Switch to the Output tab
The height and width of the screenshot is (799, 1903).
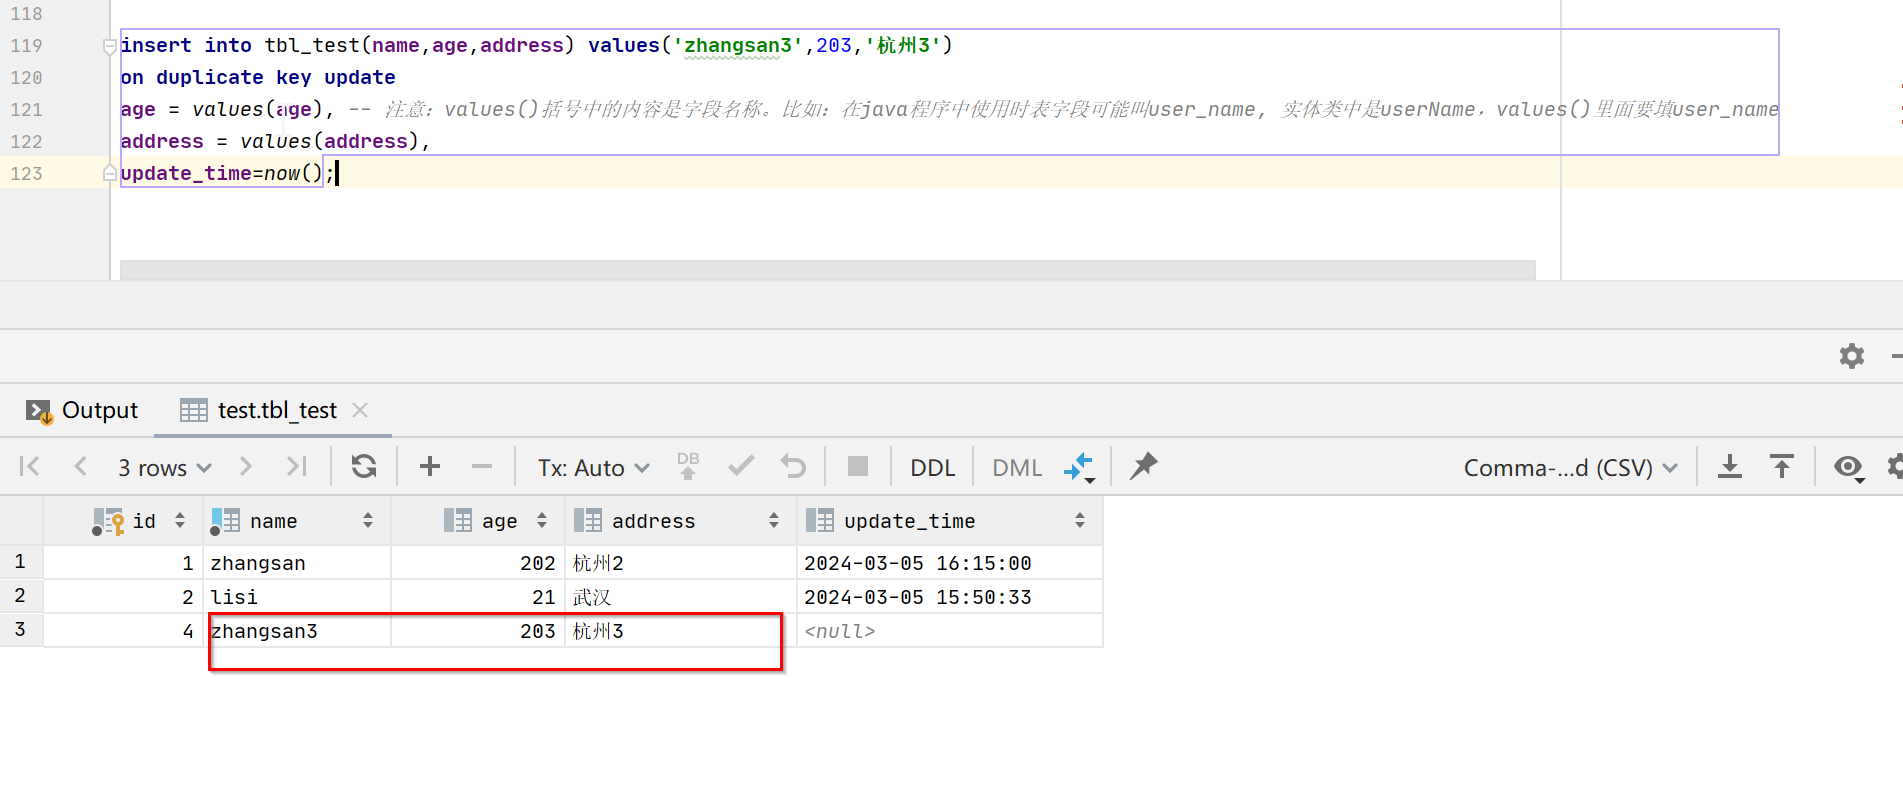click(81, 410)
